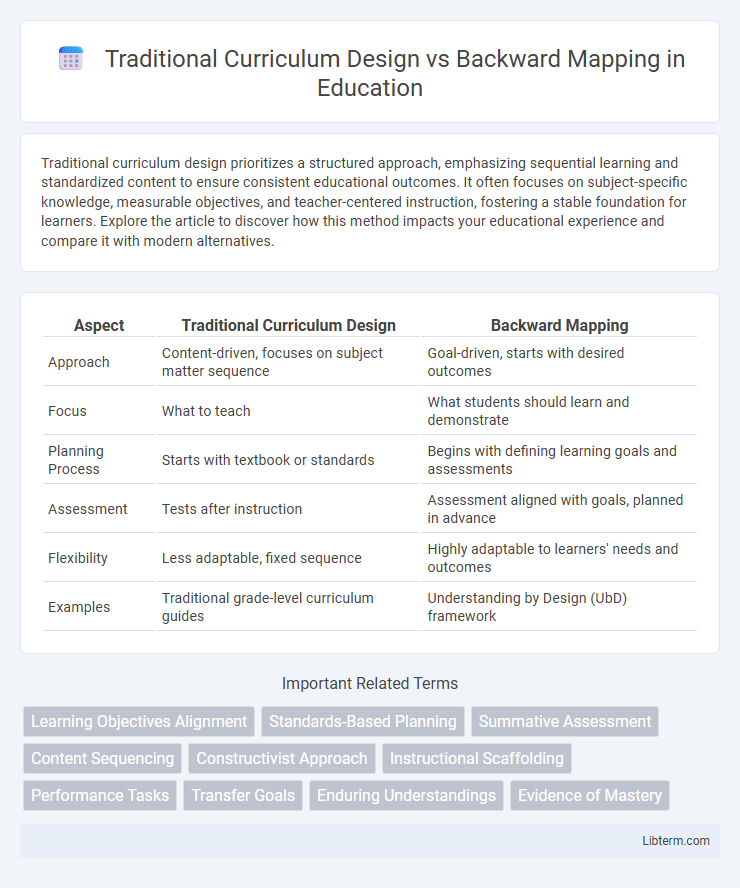Select the Standards-Based Planning tag

click(x=364, y=721)
